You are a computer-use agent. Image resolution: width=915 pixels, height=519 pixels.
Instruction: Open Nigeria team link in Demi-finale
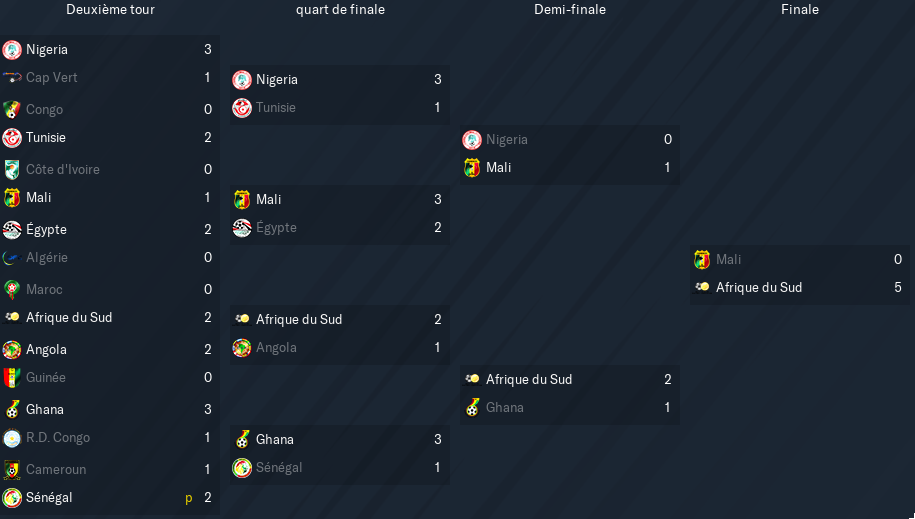(x=507, y=140)
